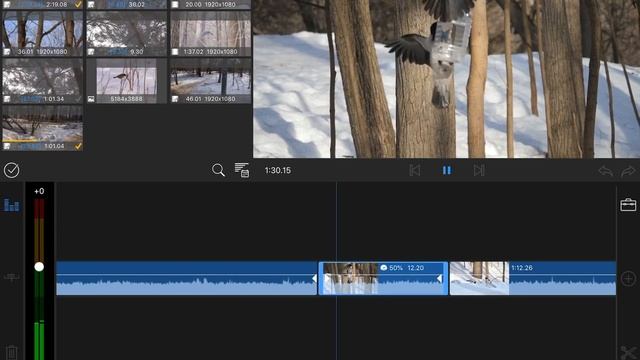Image resolution: width=640 pixels, height=360 pixels.
Task: Tap the speed icon on the 50% clip
Action: (x=384, y=268)
